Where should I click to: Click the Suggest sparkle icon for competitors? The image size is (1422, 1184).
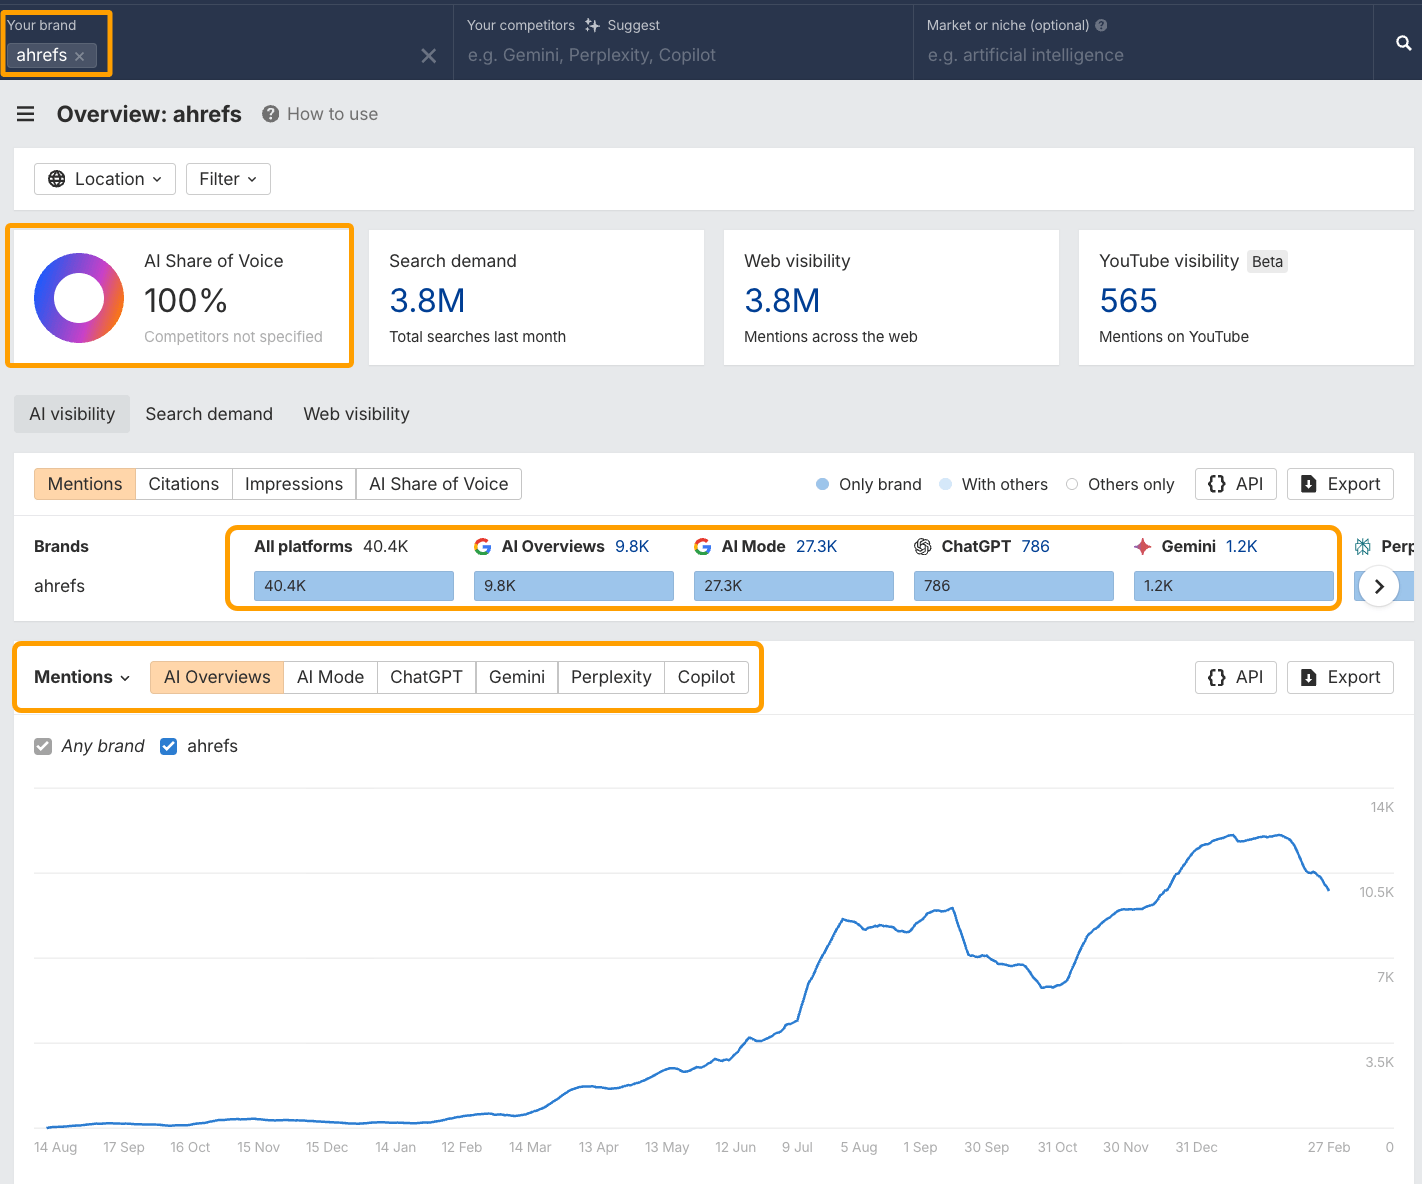[594, 25]
